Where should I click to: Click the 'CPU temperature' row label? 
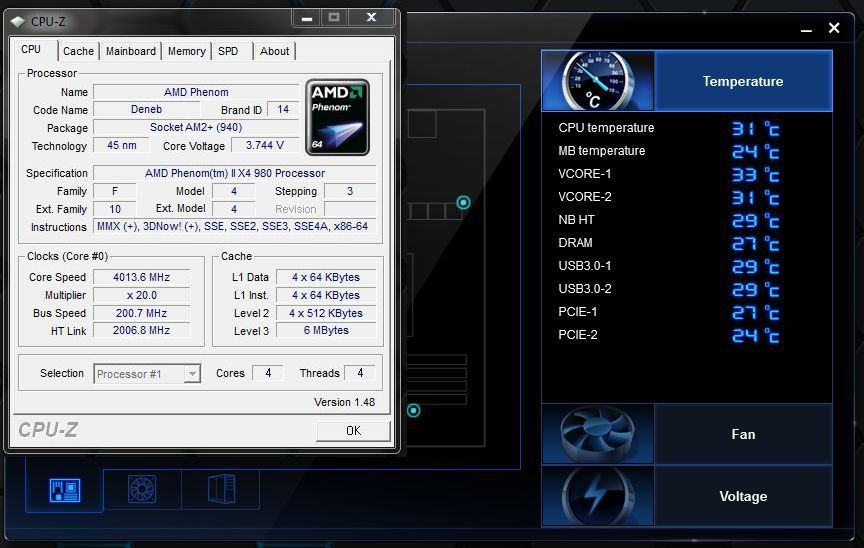[x=606, y=128]
